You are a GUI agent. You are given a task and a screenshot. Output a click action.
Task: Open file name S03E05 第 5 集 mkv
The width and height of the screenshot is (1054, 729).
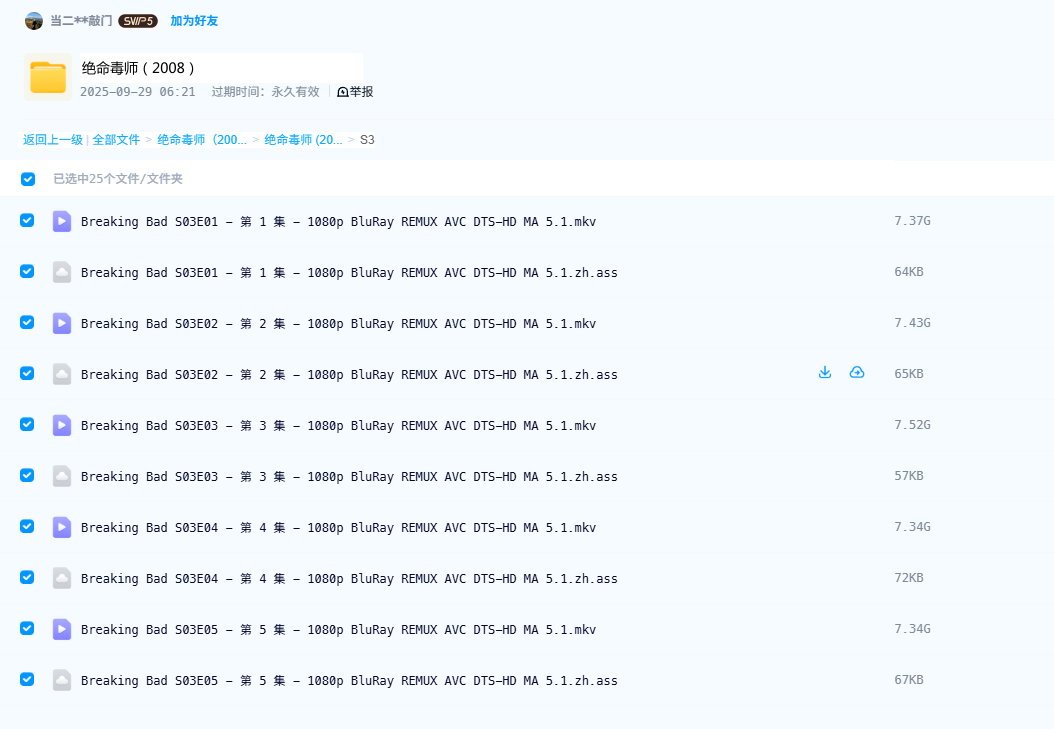coord(338,630)
